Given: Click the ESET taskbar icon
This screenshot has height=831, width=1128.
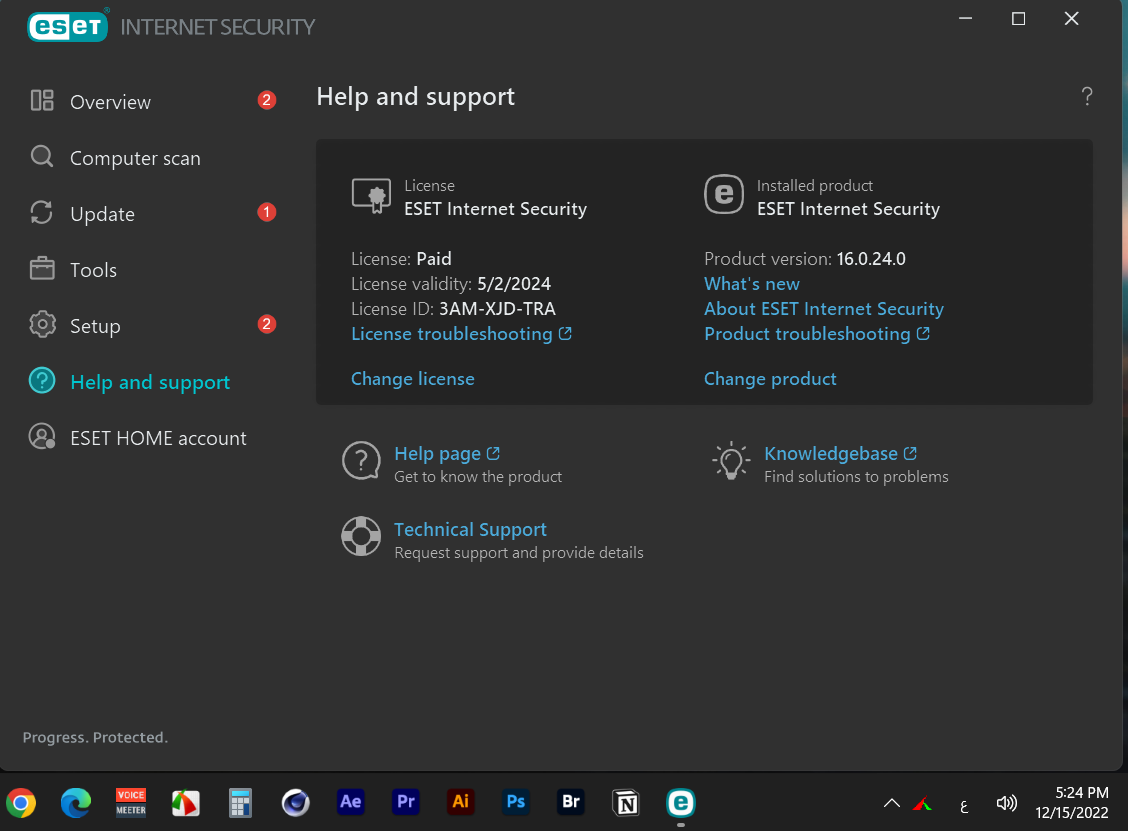Looking at the screenshot, I should 681,802.
